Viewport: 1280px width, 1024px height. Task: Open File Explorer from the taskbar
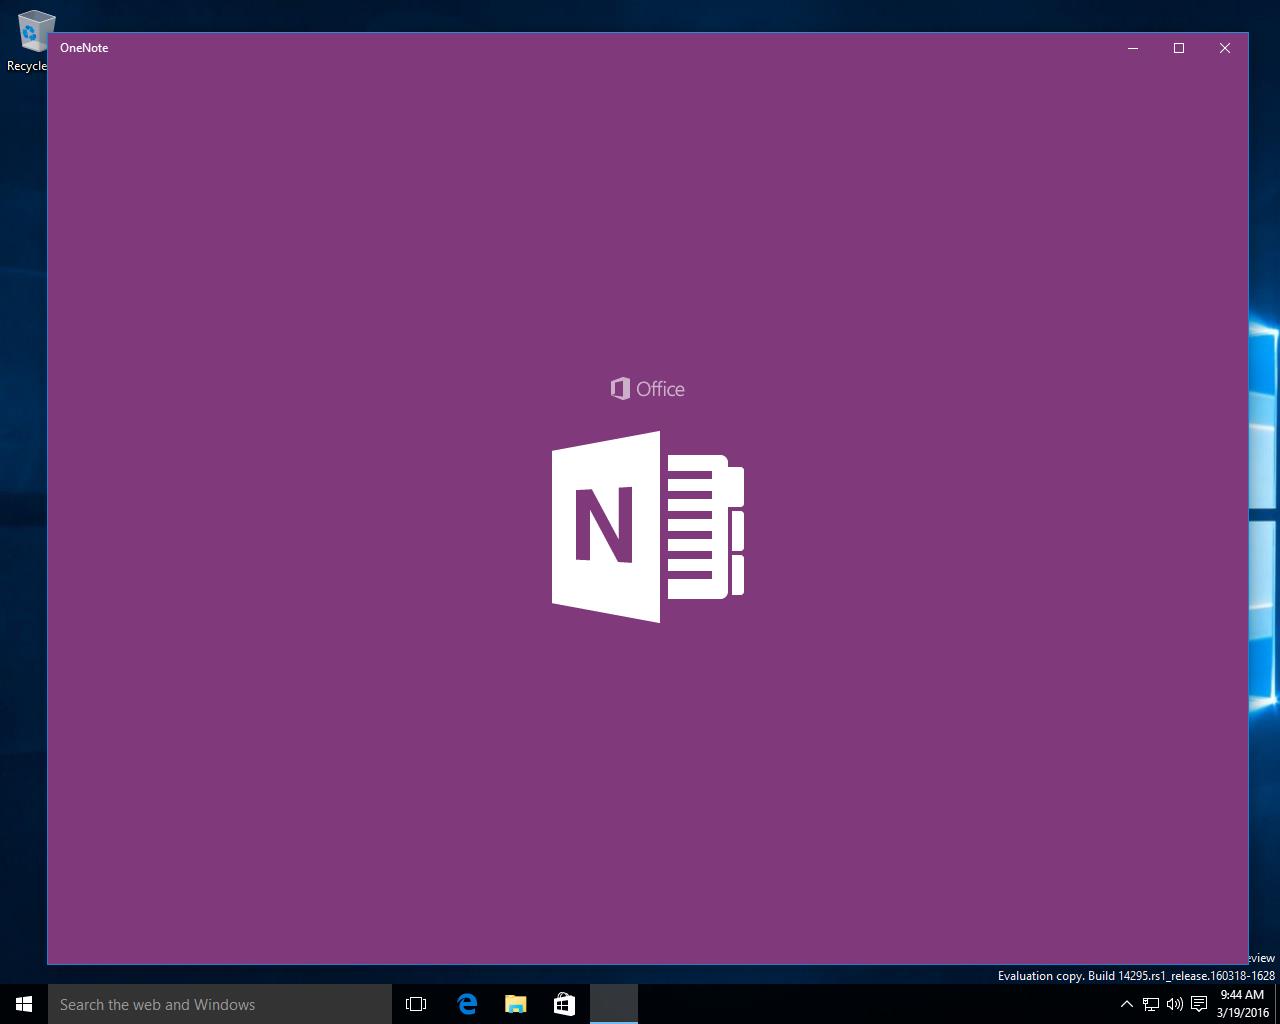click(515, 1004)
